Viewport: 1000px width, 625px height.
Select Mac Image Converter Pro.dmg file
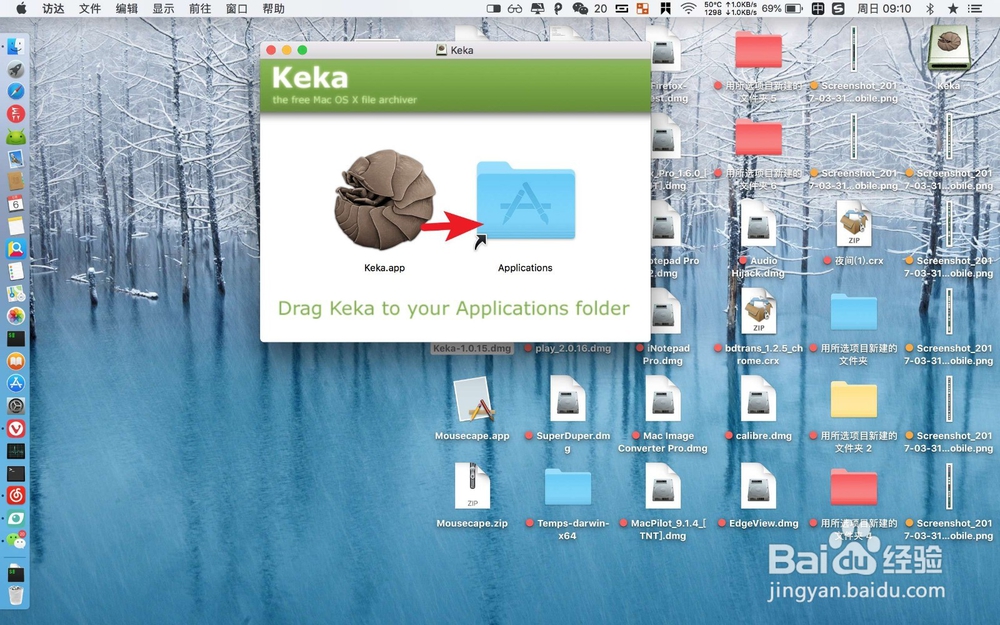point(663,399)
